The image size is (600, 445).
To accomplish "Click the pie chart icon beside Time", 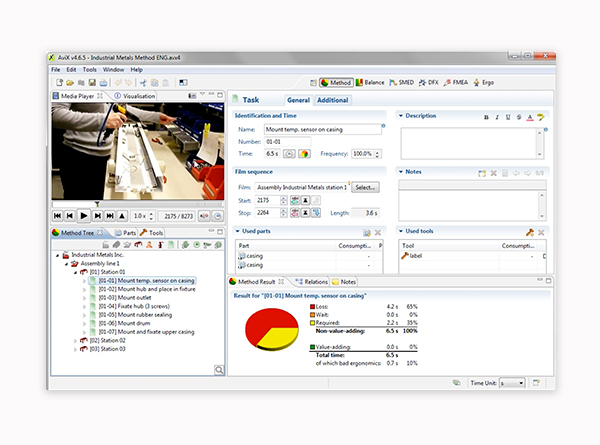I will 304,154.
